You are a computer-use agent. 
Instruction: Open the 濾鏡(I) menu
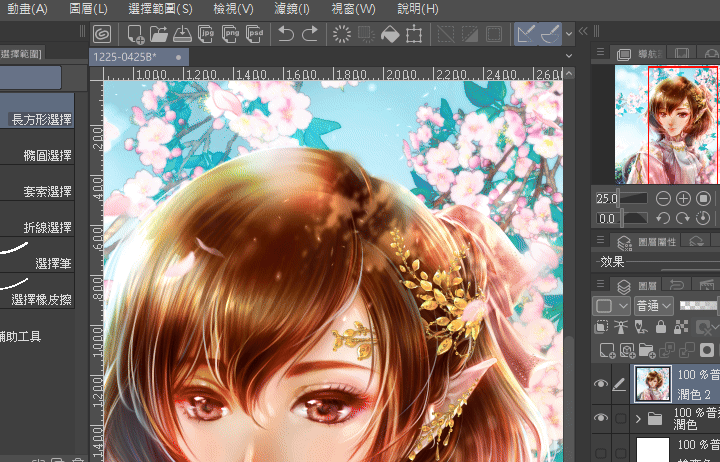click(x=292, y=9)
